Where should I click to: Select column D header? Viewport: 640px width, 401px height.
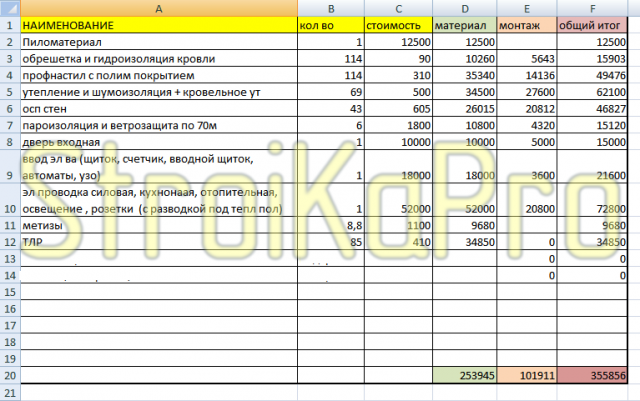[464, 8]
